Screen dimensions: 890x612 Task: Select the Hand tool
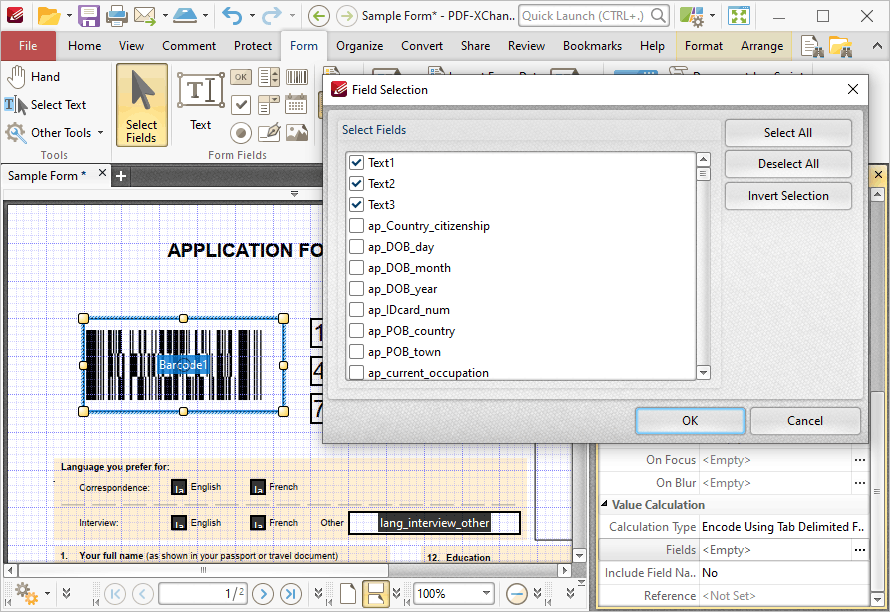(33, 77)
